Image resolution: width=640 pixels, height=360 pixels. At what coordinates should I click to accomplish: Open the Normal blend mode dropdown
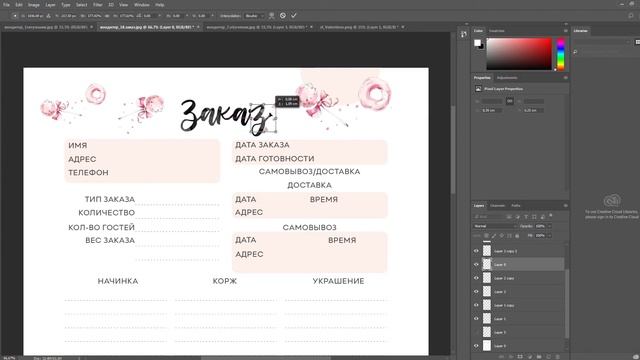(x=495, y=226)
